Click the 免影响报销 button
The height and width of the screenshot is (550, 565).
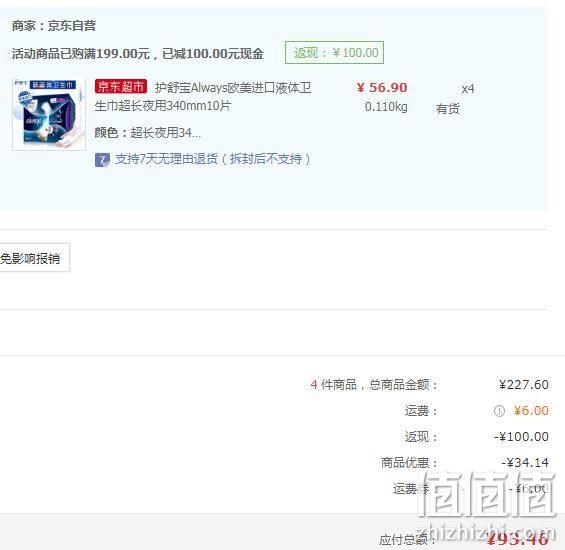30,258
